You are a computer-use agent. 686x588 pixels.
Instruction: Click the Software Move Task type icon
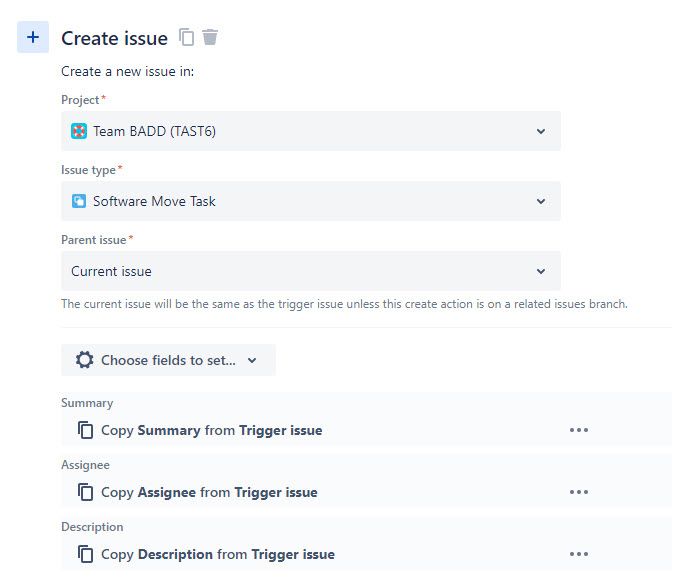point(79,201)
